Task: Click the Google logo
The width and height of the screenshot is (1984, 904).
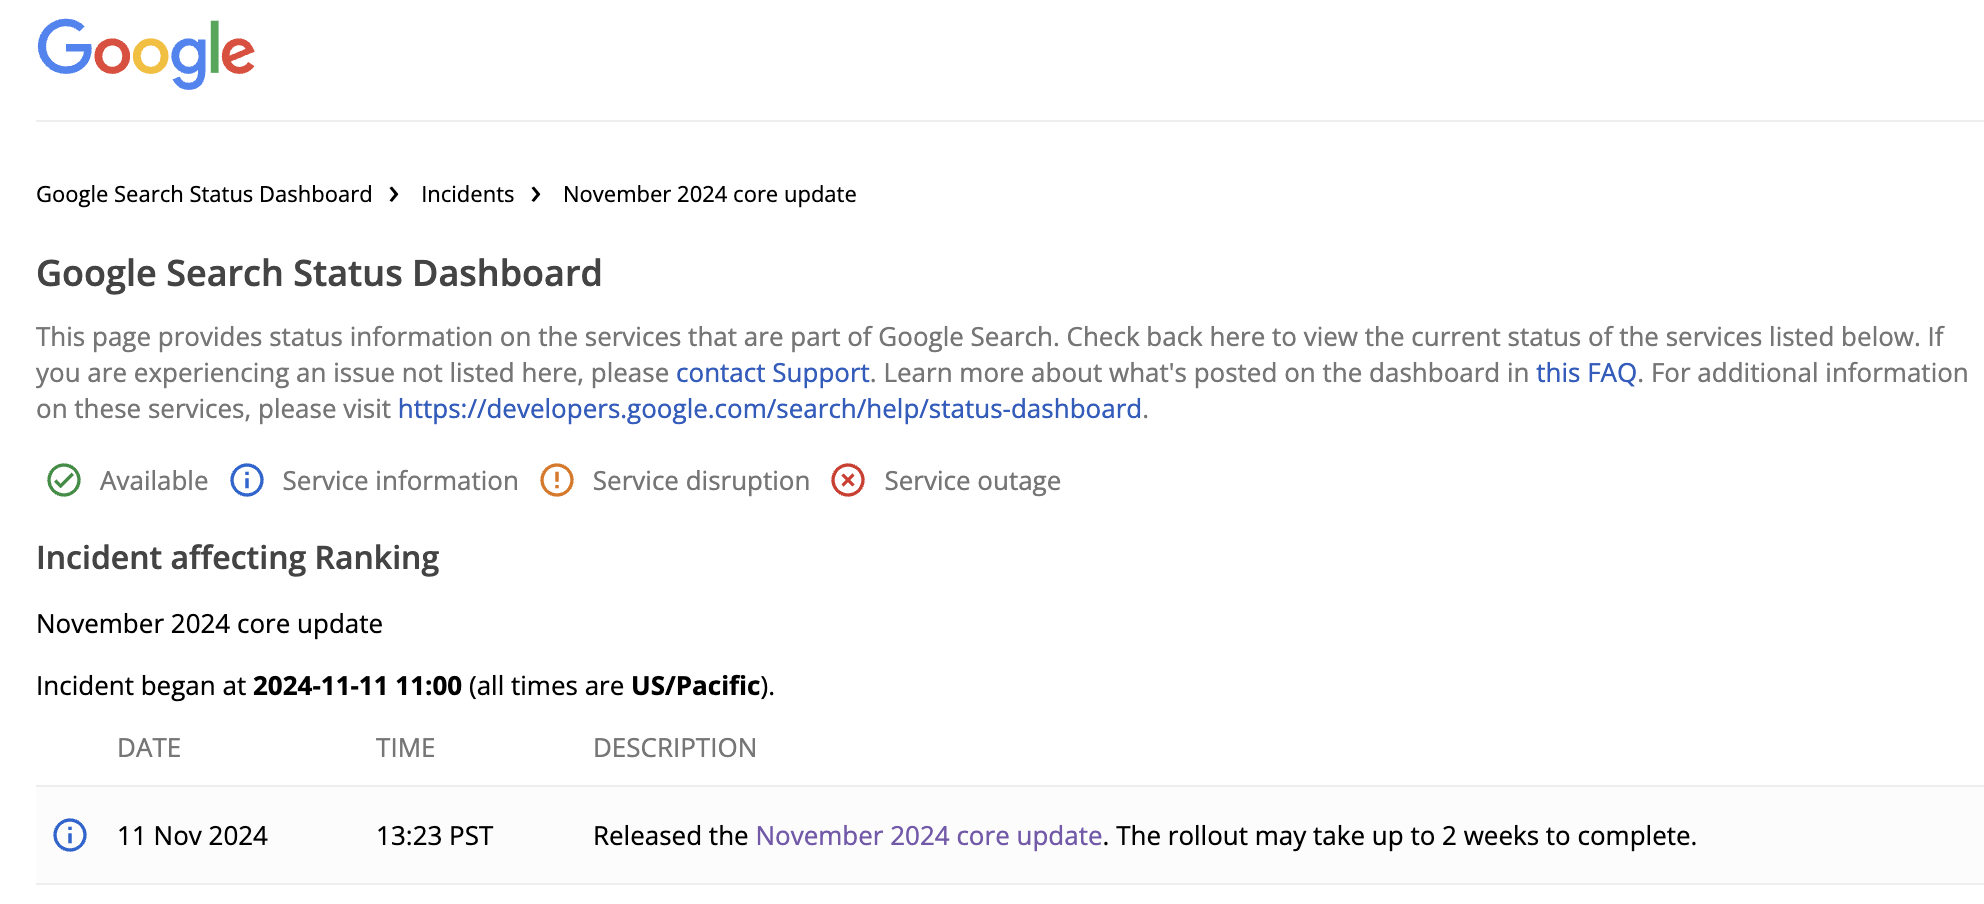Action: pyautogui.click(x=144, y=54)
